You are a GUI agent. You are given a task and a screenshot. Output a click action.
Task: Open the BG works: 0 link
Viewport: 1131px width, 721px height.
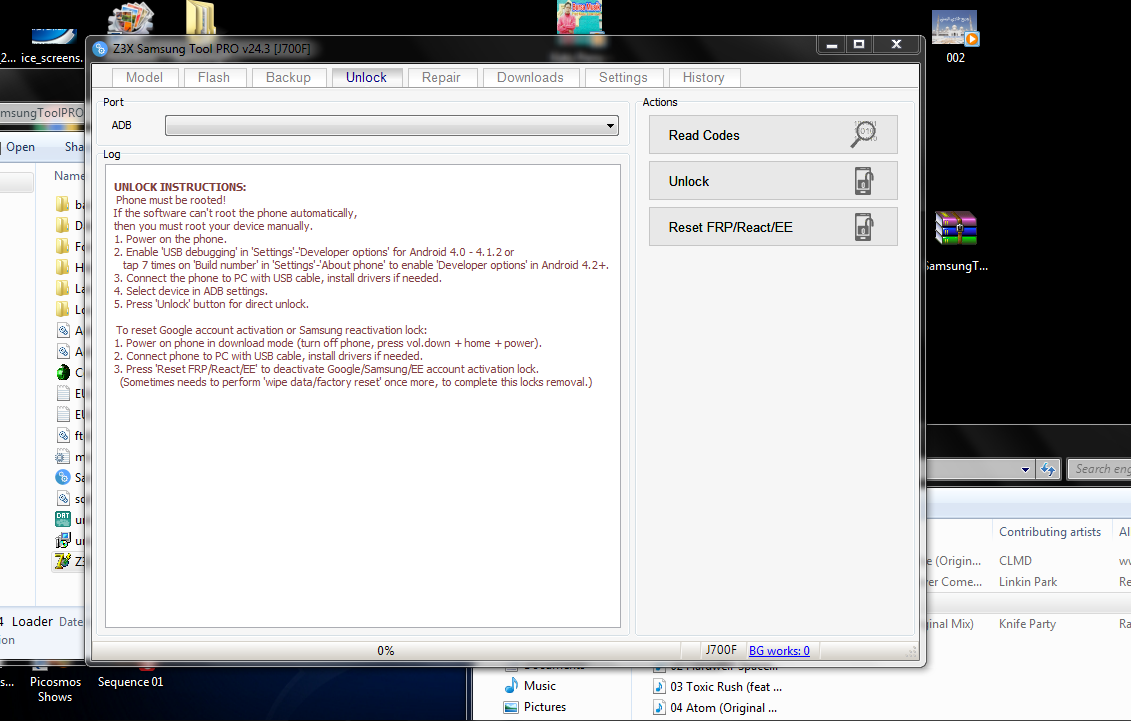[x=779, y=650]
